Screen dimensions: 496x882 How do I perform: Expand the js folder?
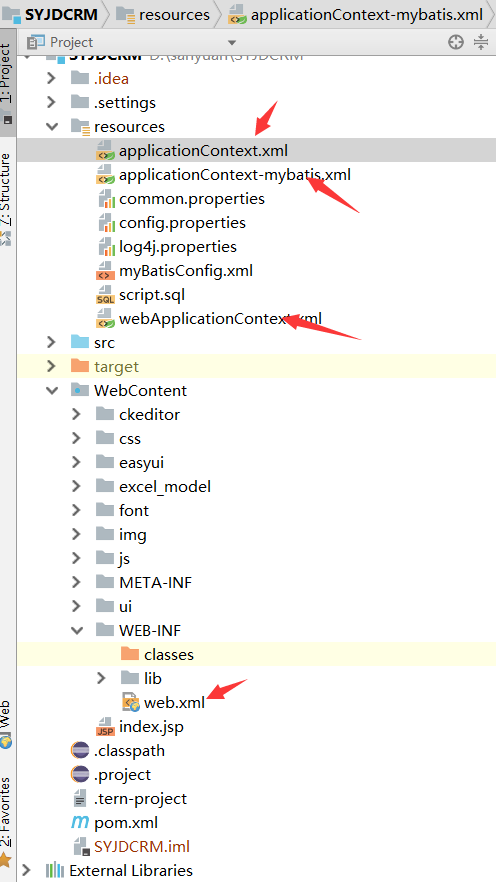(x=76, y=559)
